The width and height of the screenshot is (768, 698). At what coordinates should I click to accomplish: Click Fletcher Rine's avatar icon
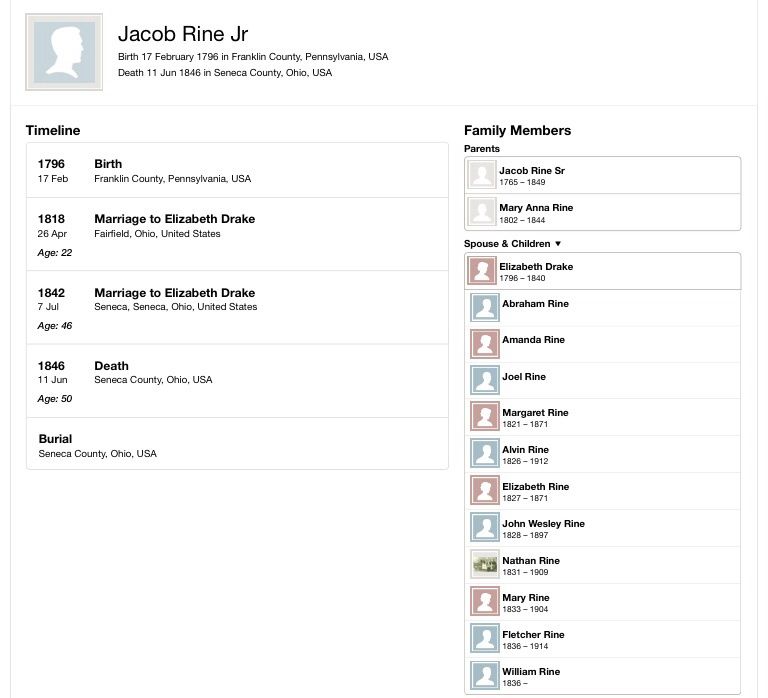pyautogui.click(x=485, y=638)
